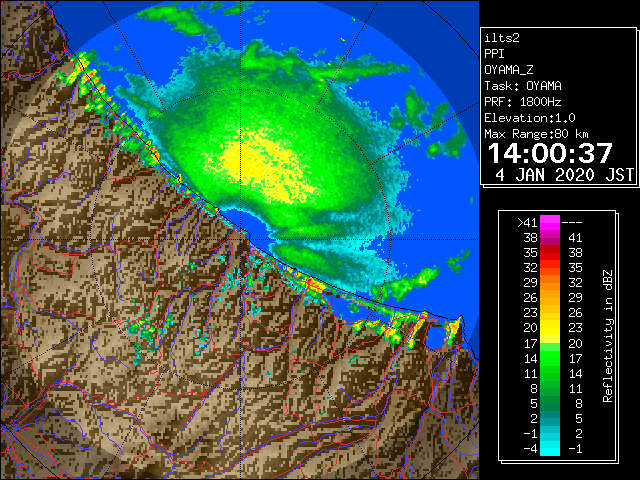The height and width of the screenshot is (480, 640).
Task: Click the vertical "Reflectivity in dBZ" label
Action: point(608,336)
